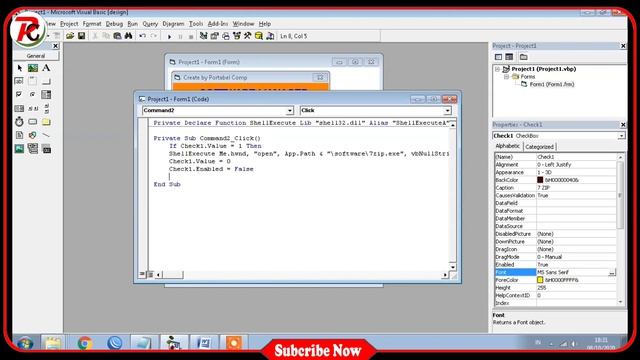This screenshot has height=360, width=640.
Task: Click the BackColor property color swatch
Action: point(540,180)
